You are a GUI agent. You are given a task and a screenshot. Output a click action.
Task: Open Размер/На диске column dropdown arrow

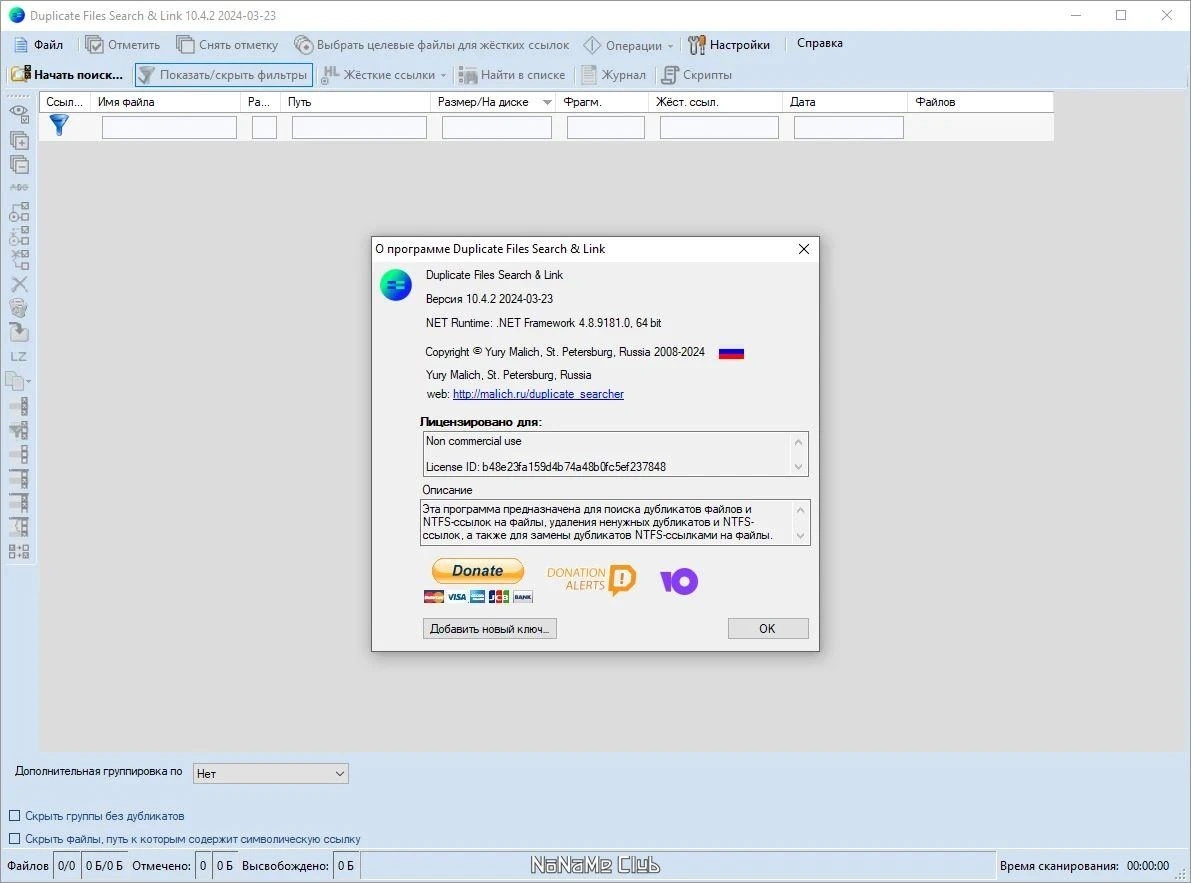pos(547,102)
